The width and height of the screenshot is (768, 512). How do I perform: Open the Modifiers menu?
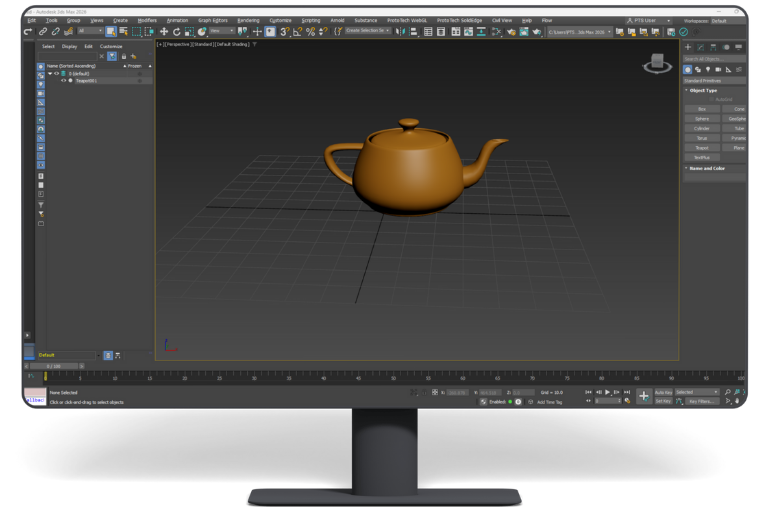point(147,21)
